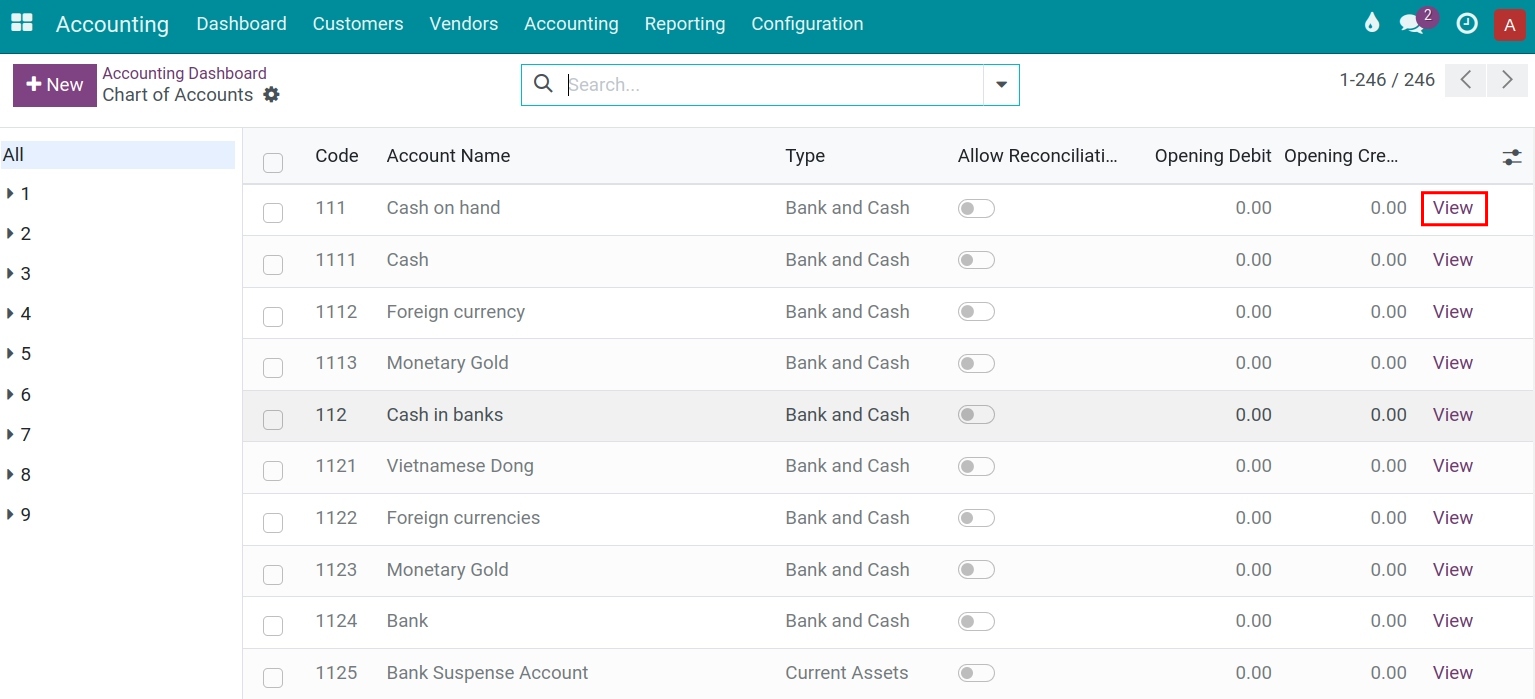
Task: Select the checkbox for Cash on hand
Action: (x=273, y=212)
